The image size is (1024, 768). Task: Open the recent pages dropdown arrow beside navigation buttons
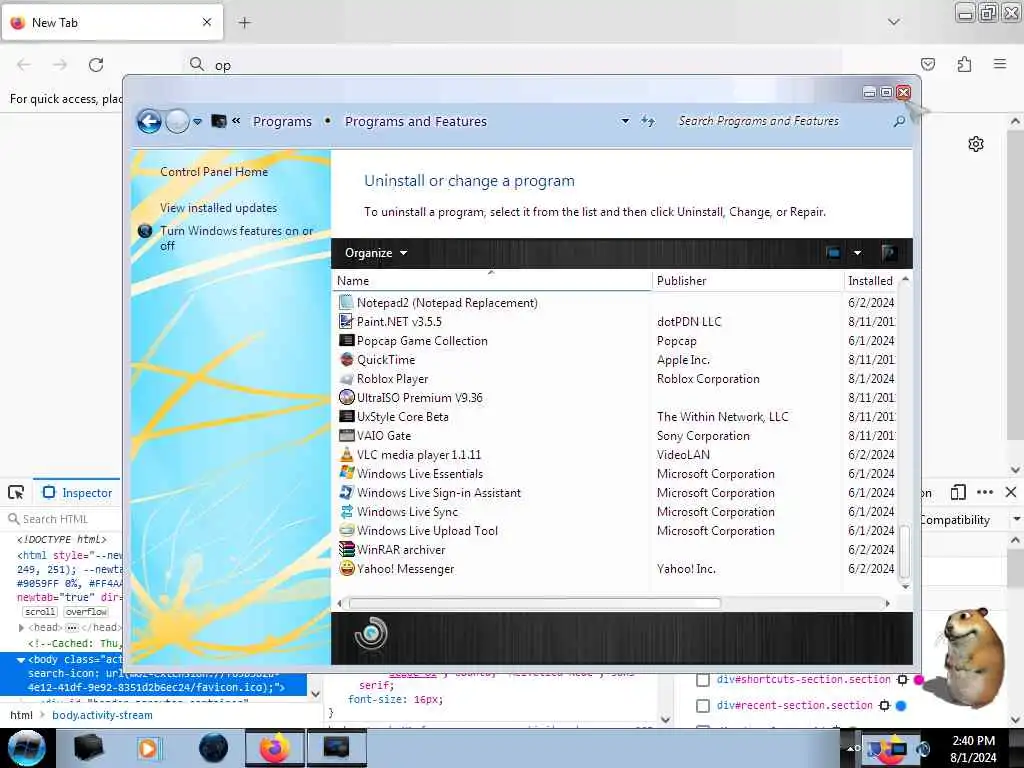[197, 121]
